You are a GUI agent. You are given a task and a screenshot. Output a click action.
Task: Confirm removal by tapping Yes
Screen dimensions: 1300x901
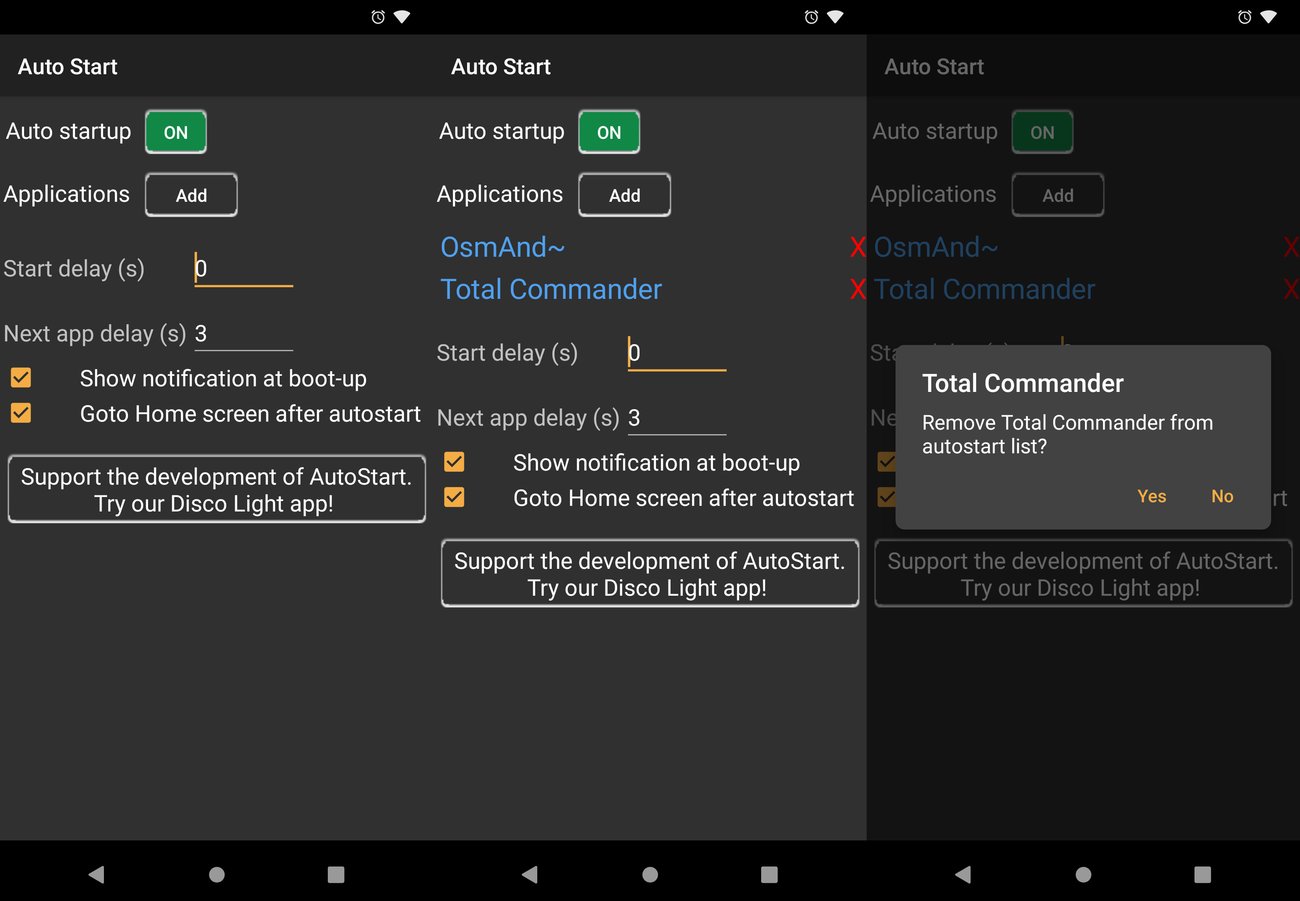click(x=1151, y=496)
